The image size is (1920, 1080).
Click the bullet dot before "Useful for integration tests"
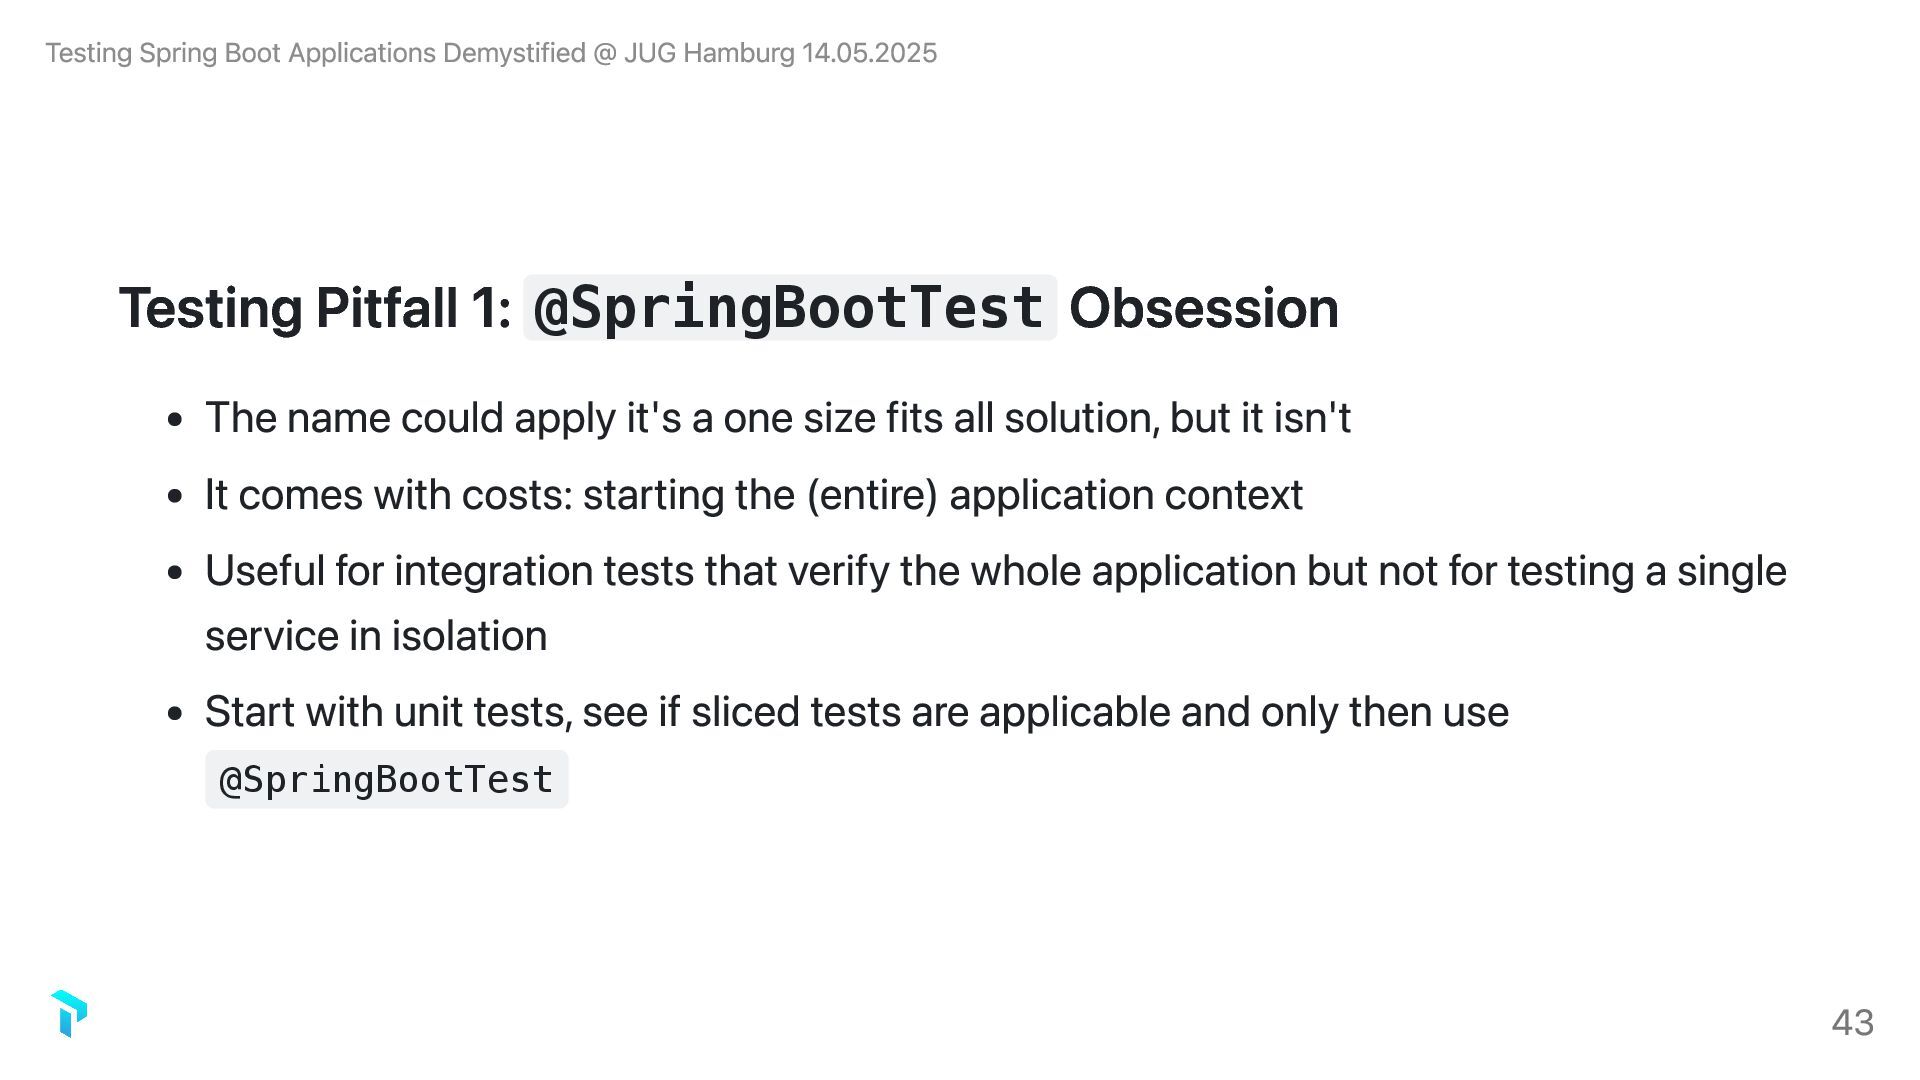[176, 573]
